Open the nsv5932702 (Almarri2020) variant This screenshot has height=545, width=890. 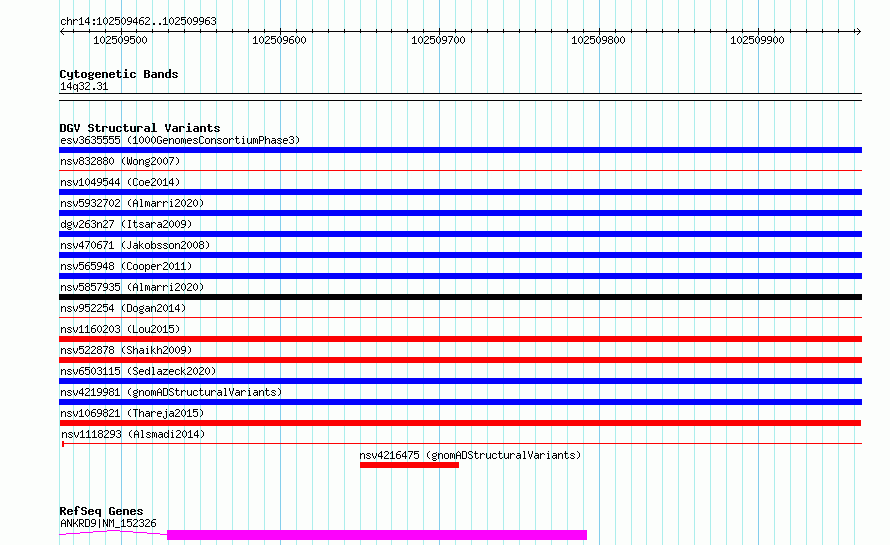pos(132,203)
